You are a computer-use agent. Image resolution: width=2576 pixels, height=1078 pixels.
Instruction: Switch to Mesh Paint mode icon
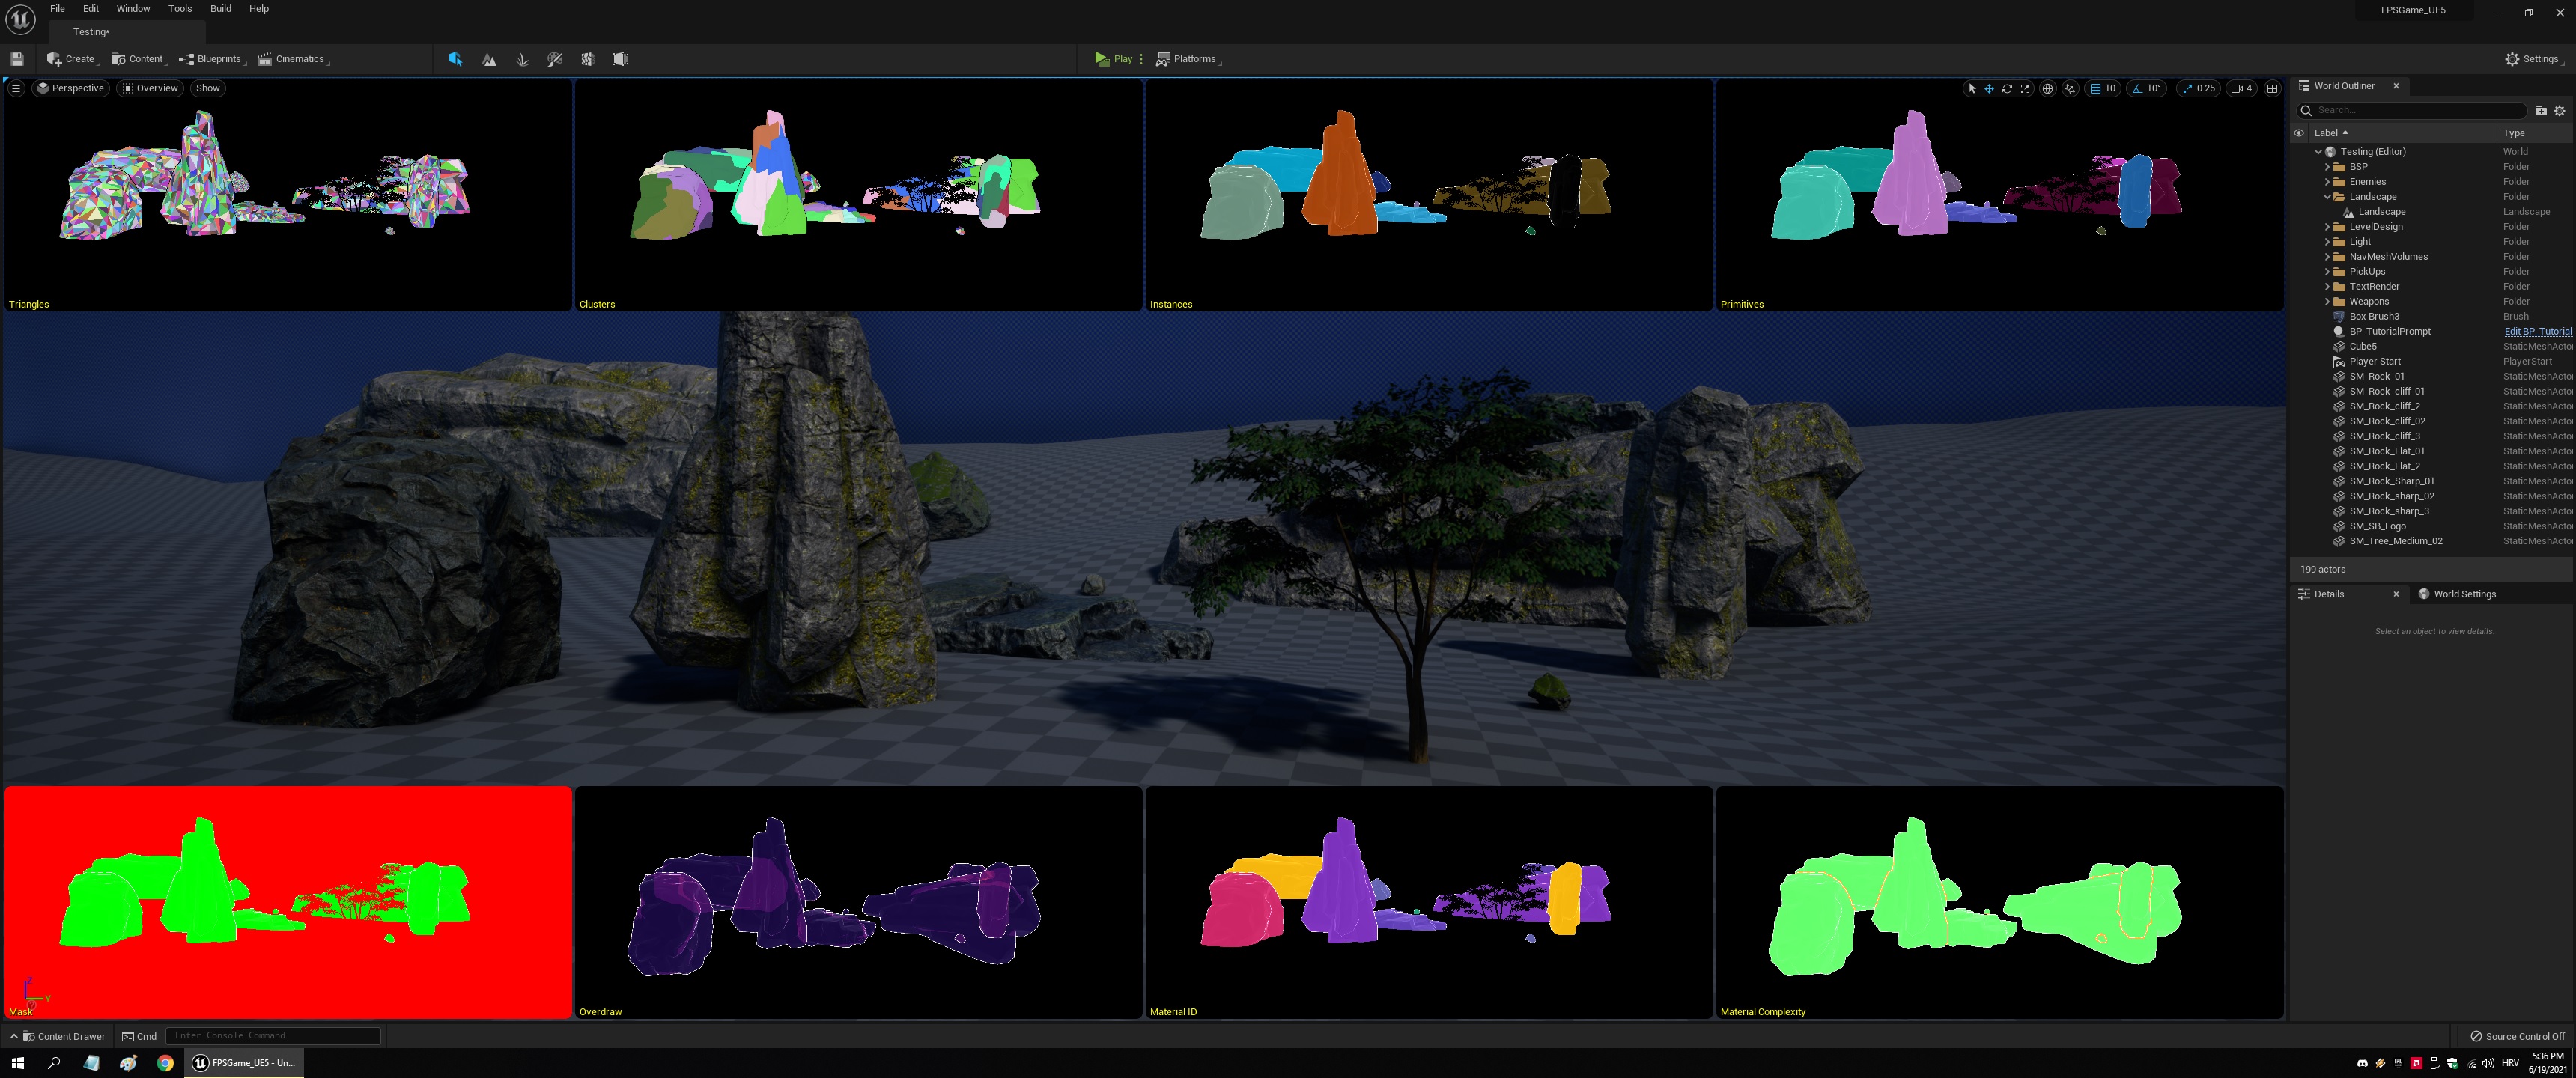pos(555,59)
